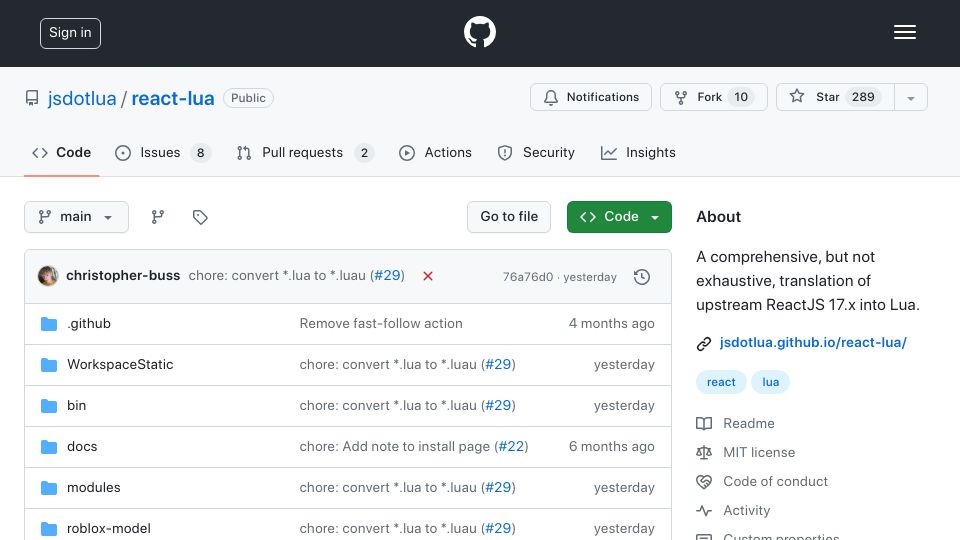Click the repository icon beside jsdotlua
This screenshot has height=540, width=960.
click(32, 98)
